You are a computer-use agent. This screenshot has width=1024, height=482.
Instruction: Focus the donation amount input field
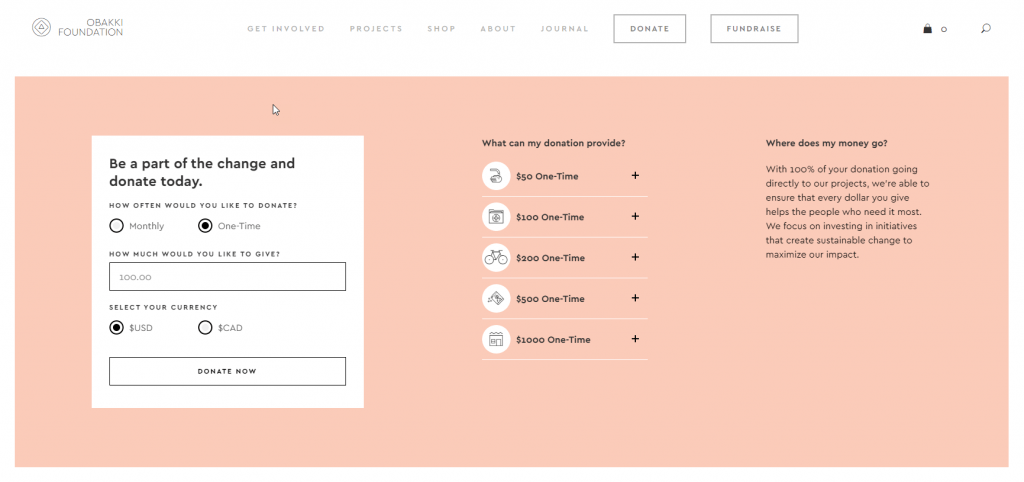tap(227, 276)
